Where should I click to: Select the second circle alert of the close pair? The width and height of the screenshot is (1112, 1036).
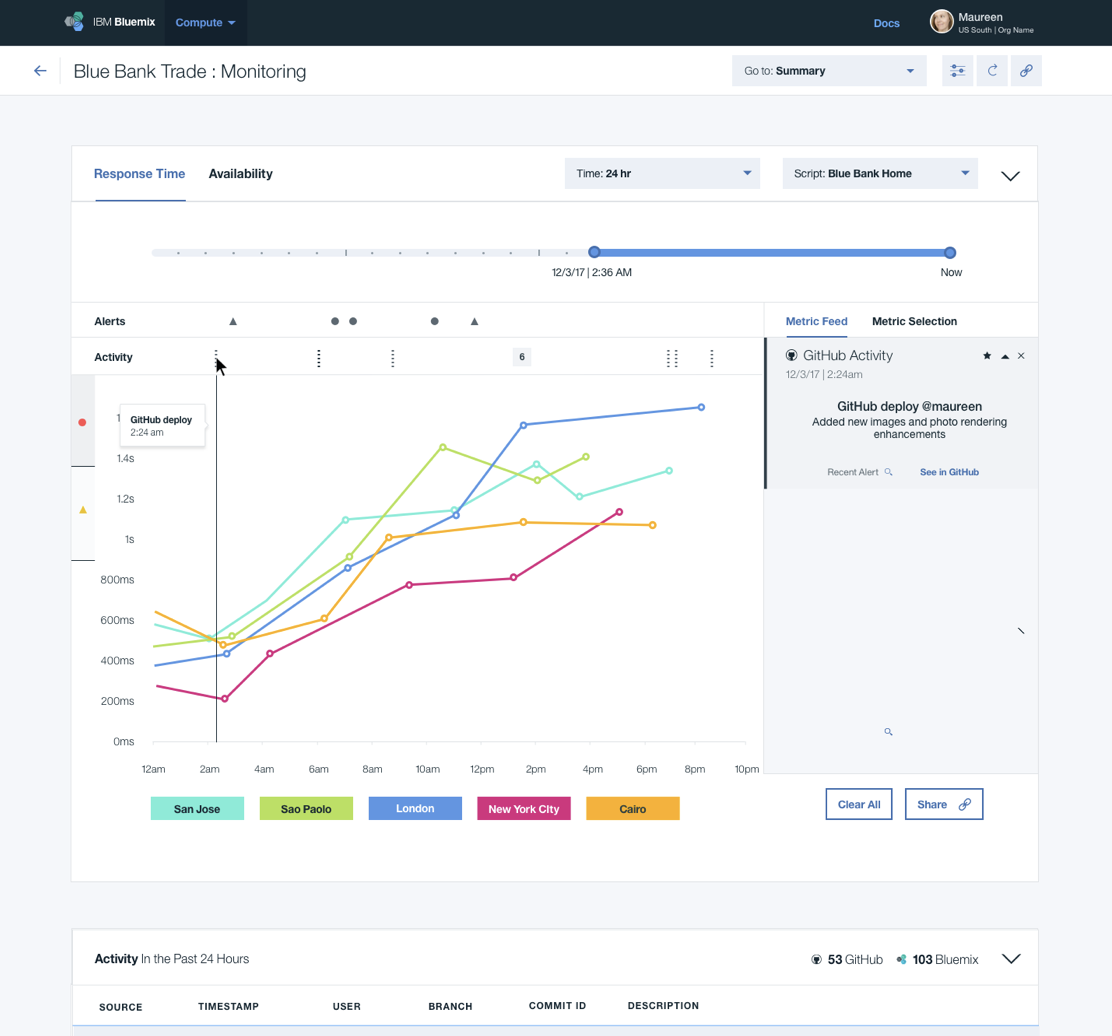pos(353,321)
